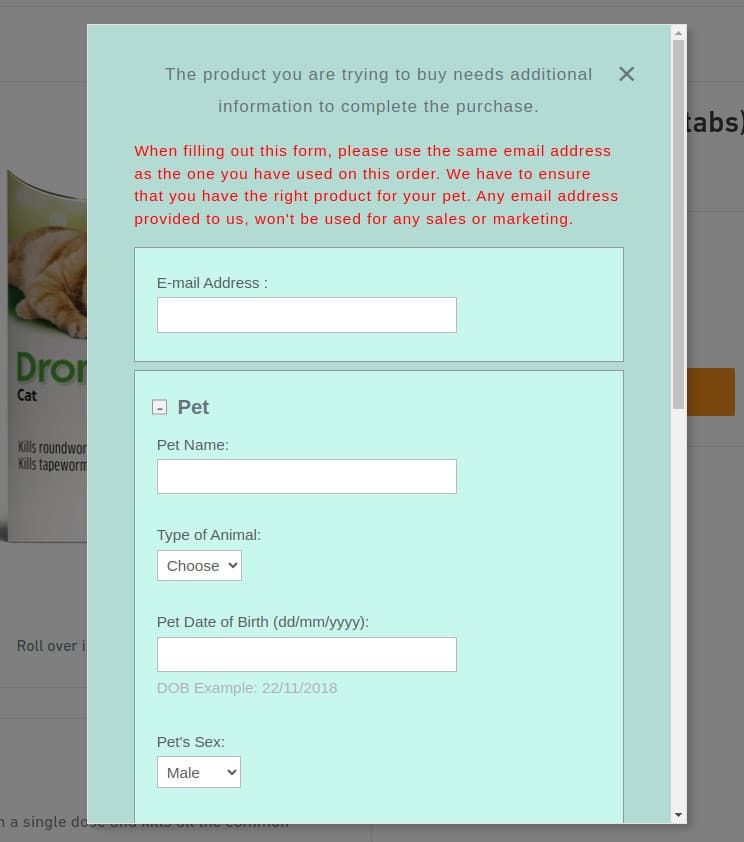Click the Pet section heading

pos(193,407)
